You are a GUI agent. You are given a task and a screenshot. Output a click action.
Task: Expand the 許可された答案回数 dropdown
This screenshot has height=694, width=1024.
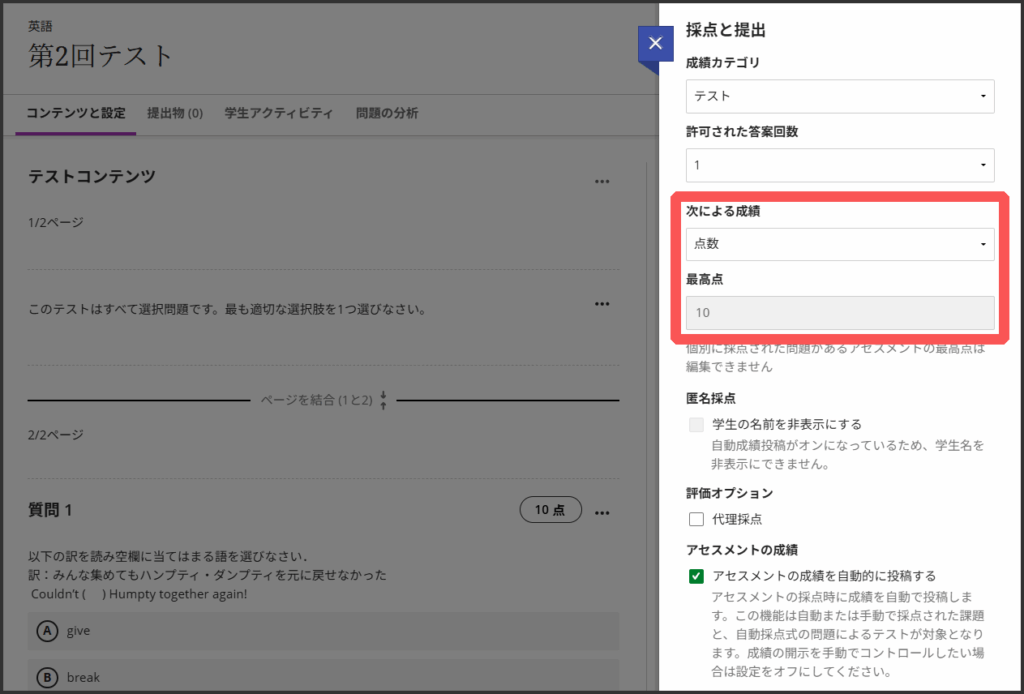[839, 164]
